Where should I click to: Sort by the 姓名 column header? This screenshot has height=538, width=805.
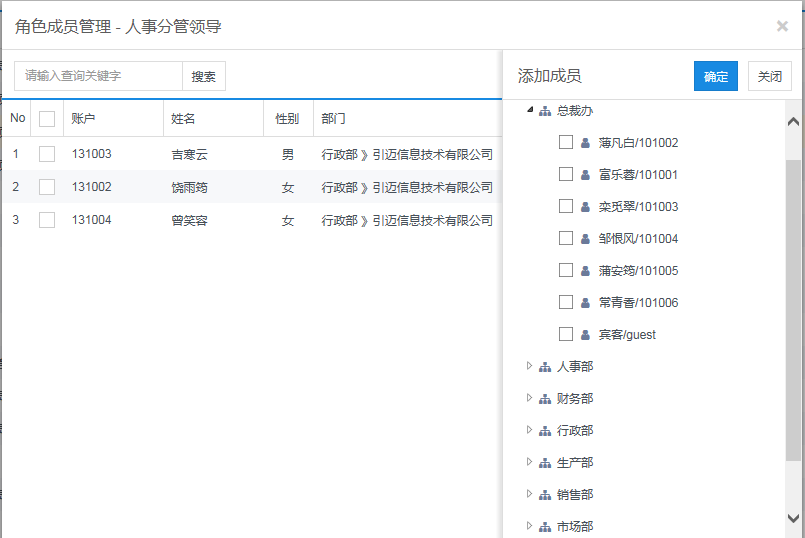[x=183, y=119]
